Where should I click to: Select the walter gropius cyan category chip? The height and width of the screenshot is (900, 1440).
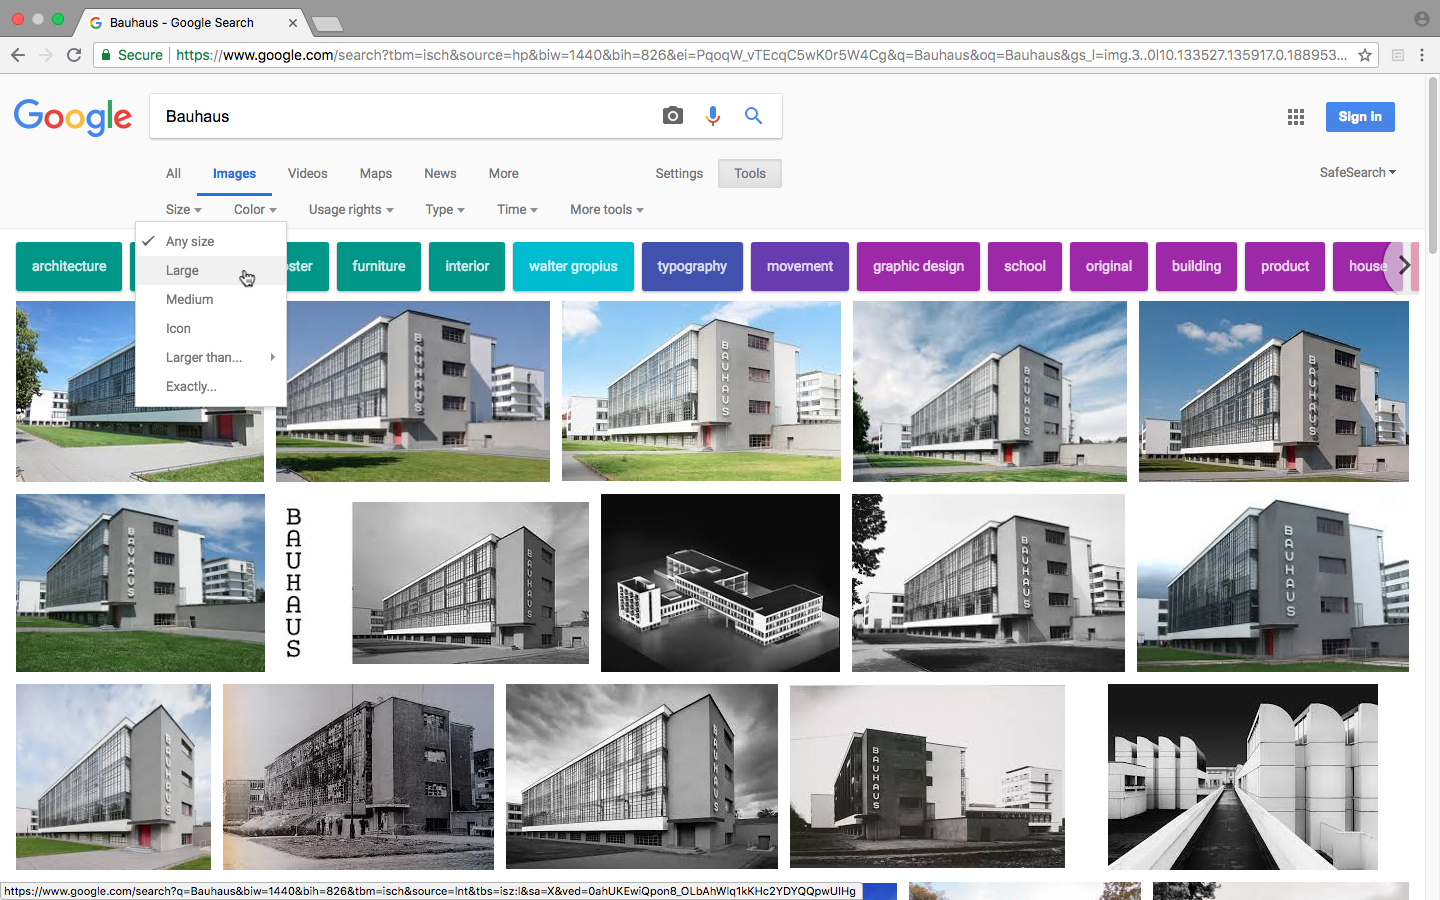(x=573, y=266)
